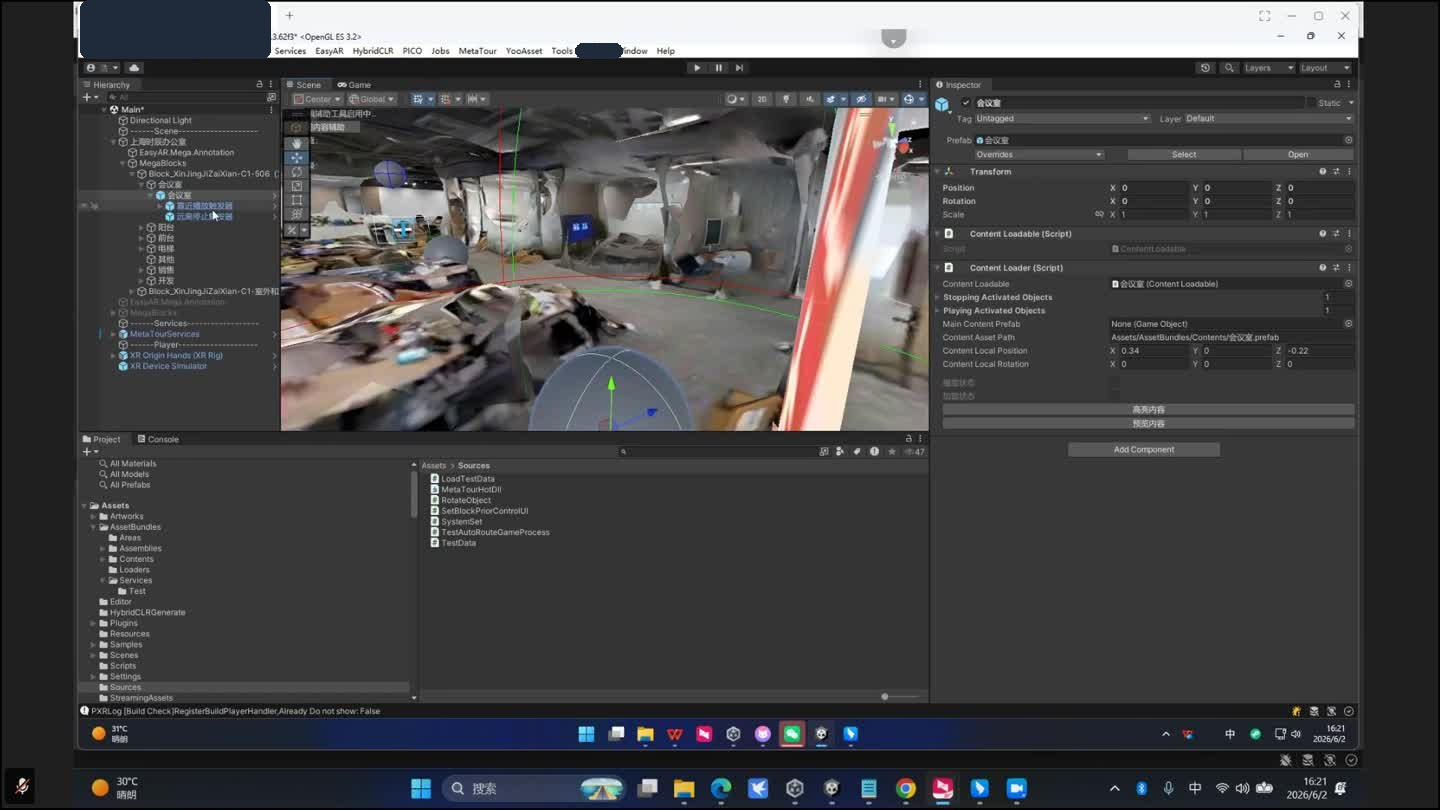
Task: Pick object for Main Content Prefab
Action: click(1348, 324)
